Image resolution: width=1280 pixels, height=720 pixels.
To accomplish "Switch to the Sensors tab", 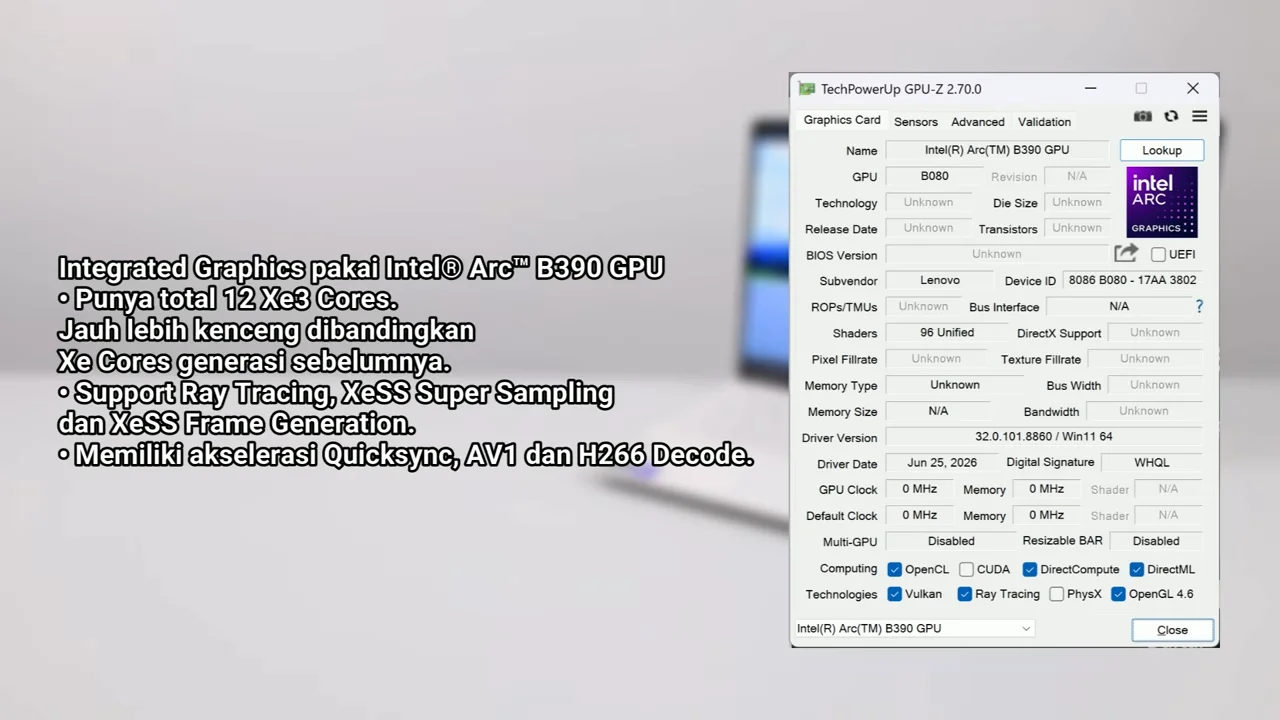I will coord(916,122).
